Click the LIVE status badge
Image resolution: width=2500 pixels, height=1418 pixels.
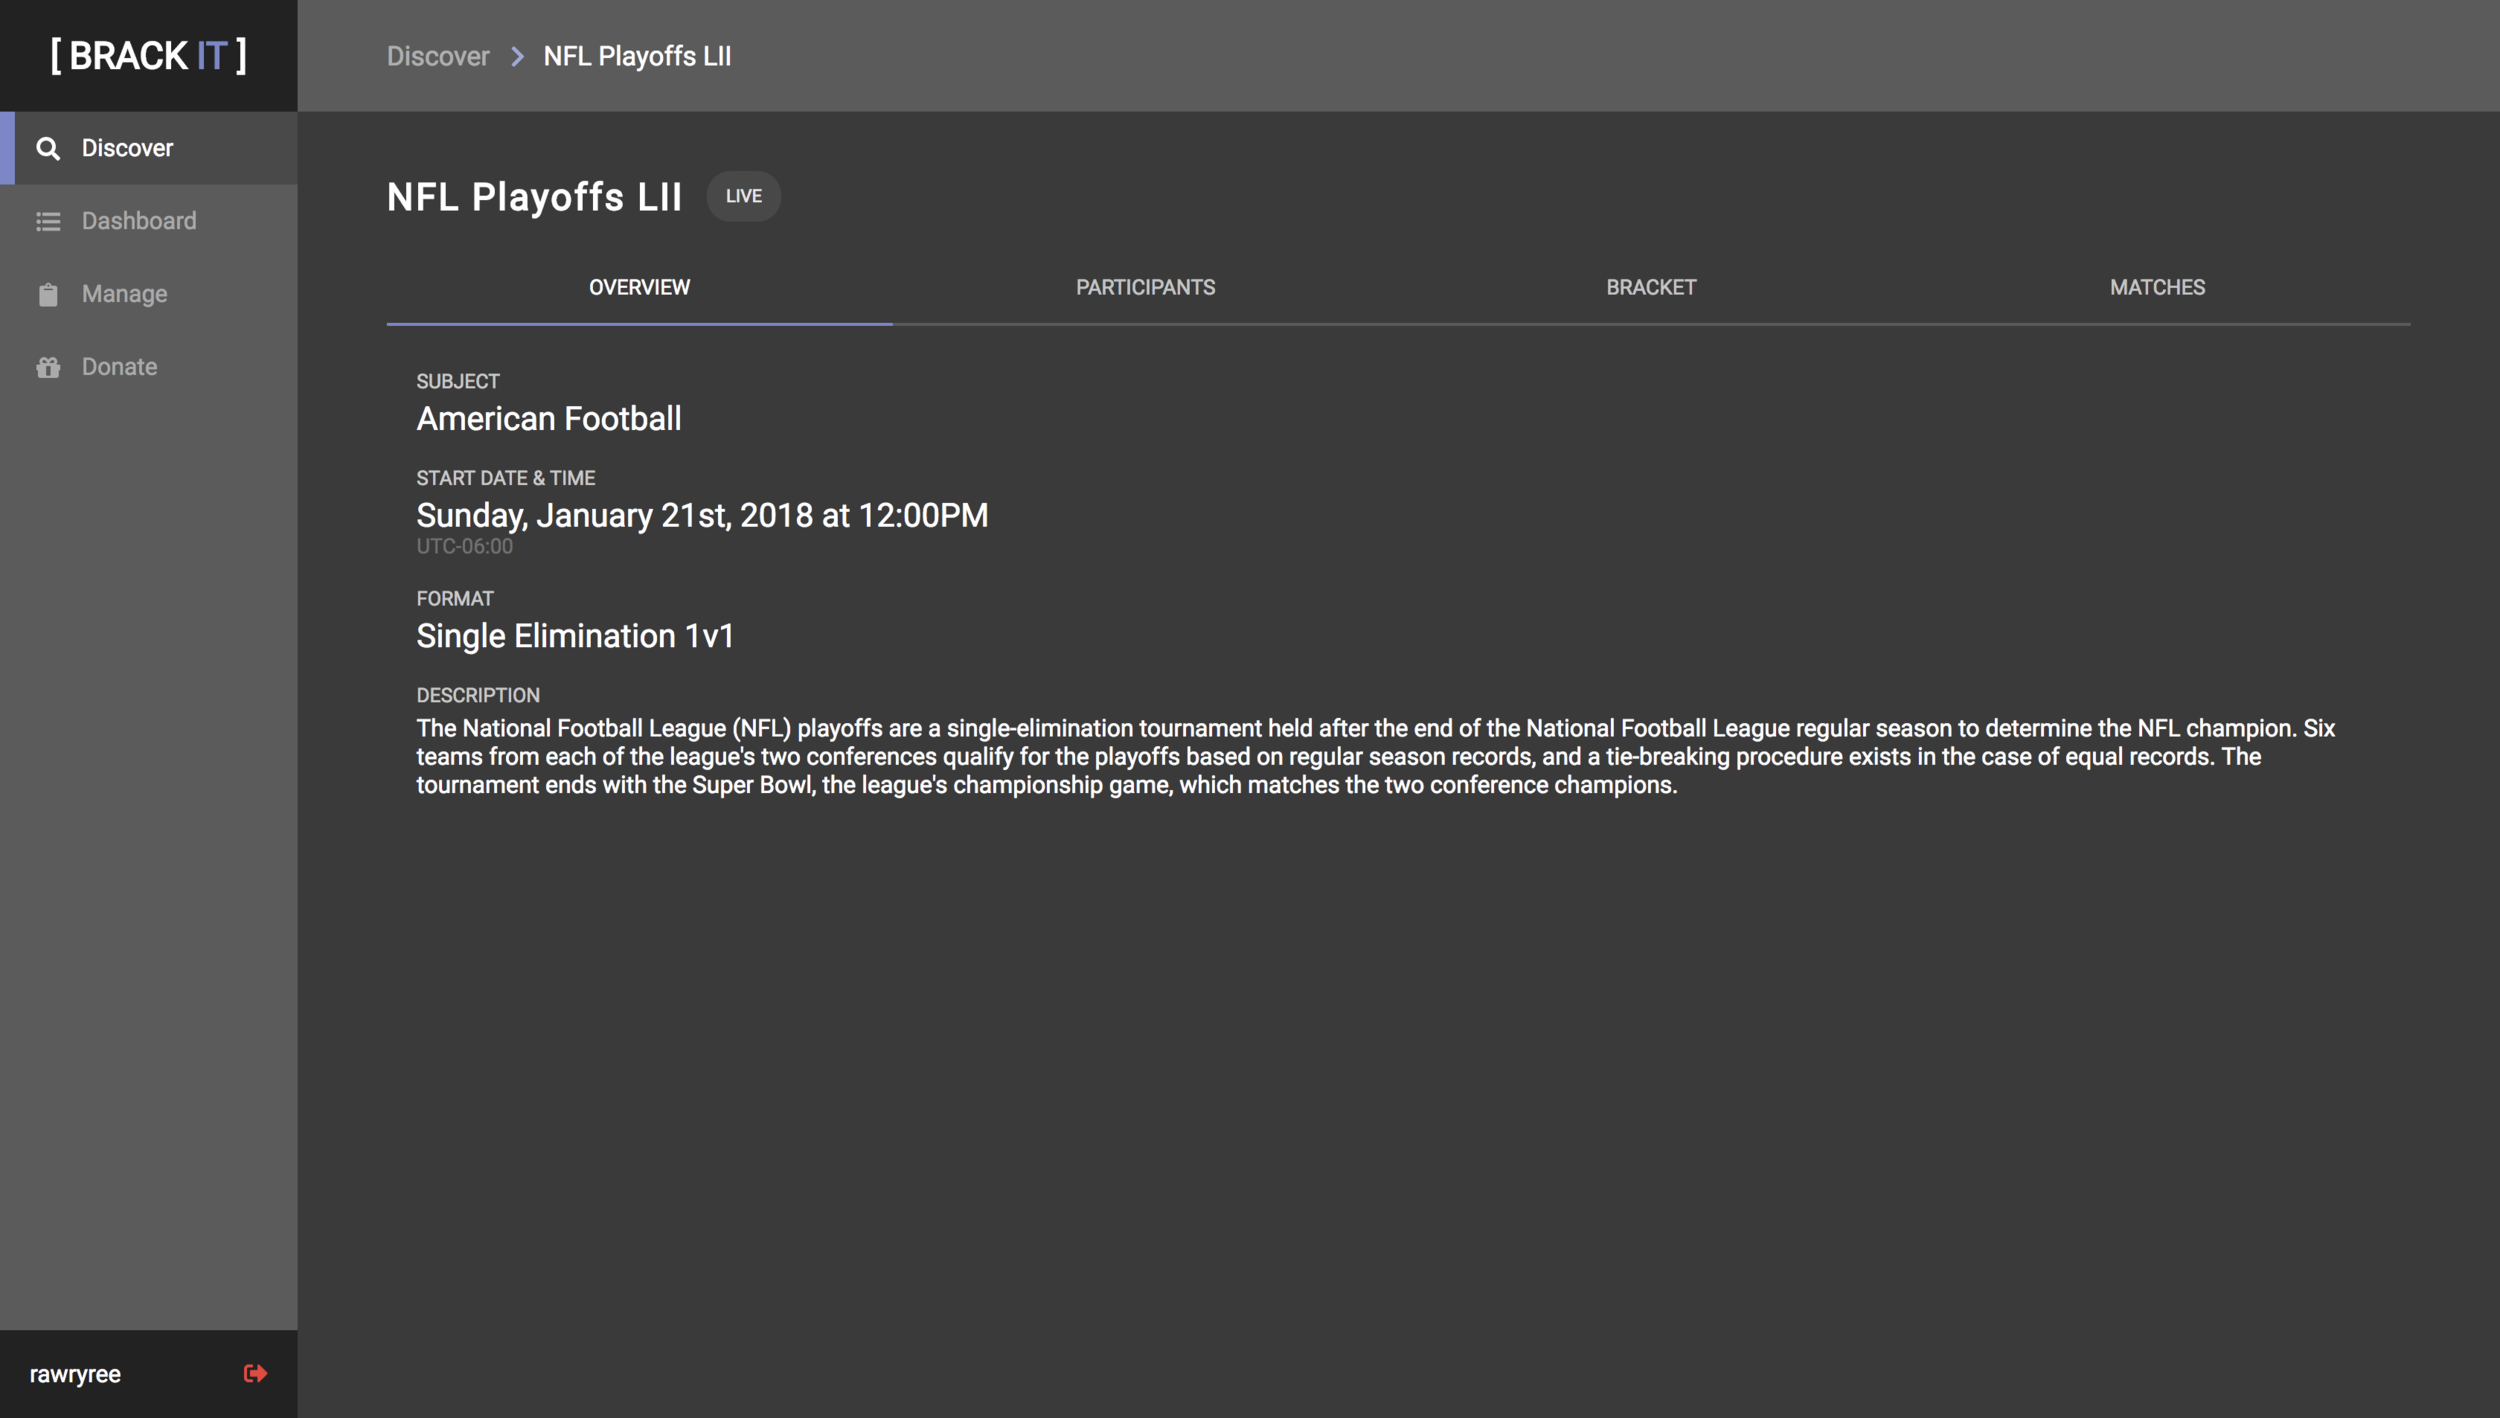click(743, 196)
